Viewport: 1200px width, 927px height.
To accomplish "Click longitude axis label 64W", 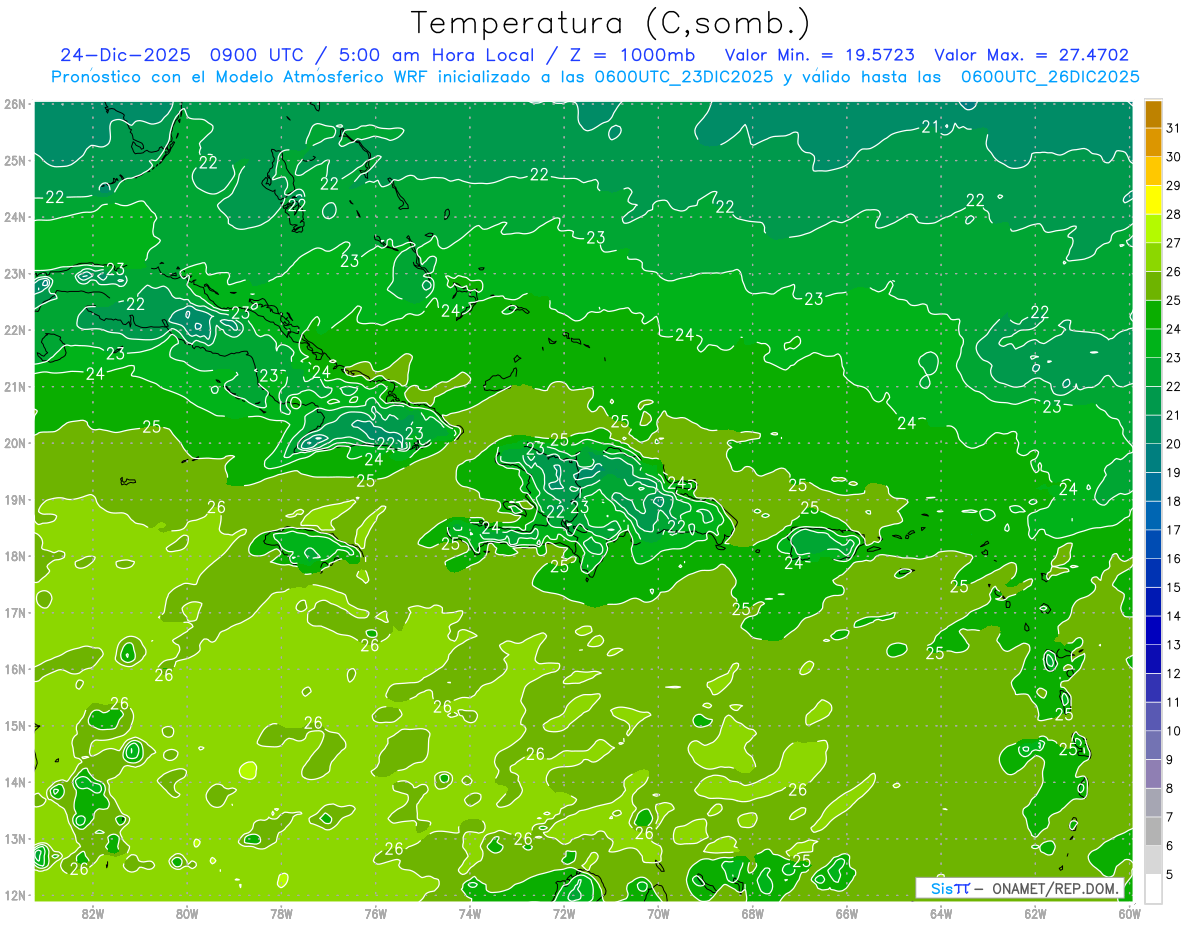I will coord(941,913).
